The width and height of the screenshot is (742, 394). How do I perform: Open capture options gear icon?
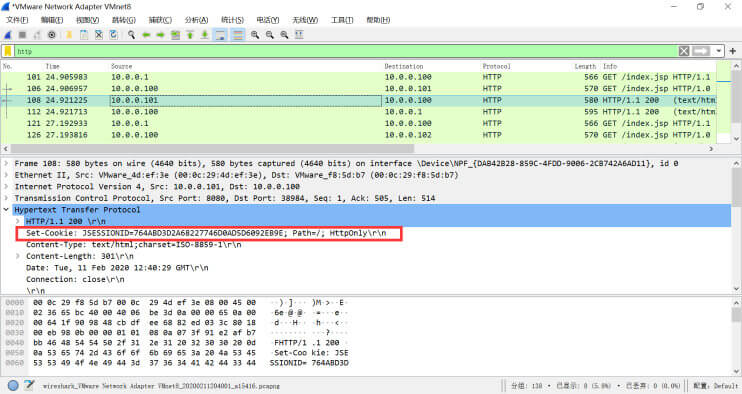52,35
